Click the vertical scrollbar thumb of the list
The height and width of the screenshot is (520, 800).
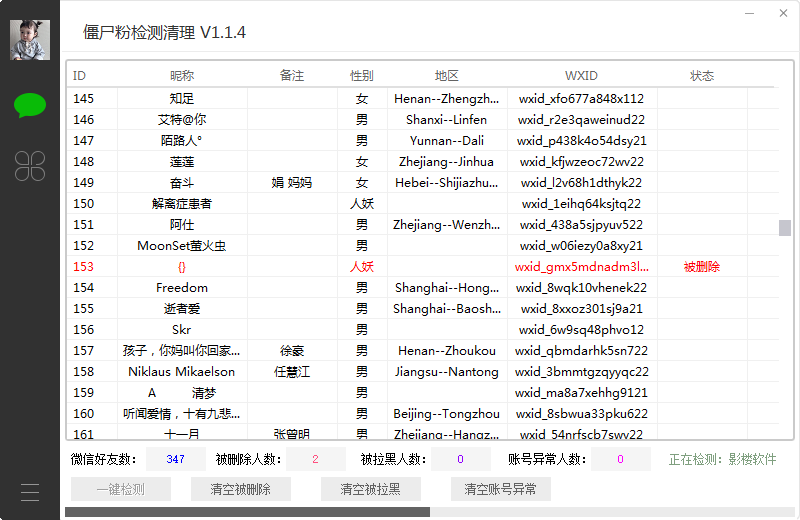(785, 228)
